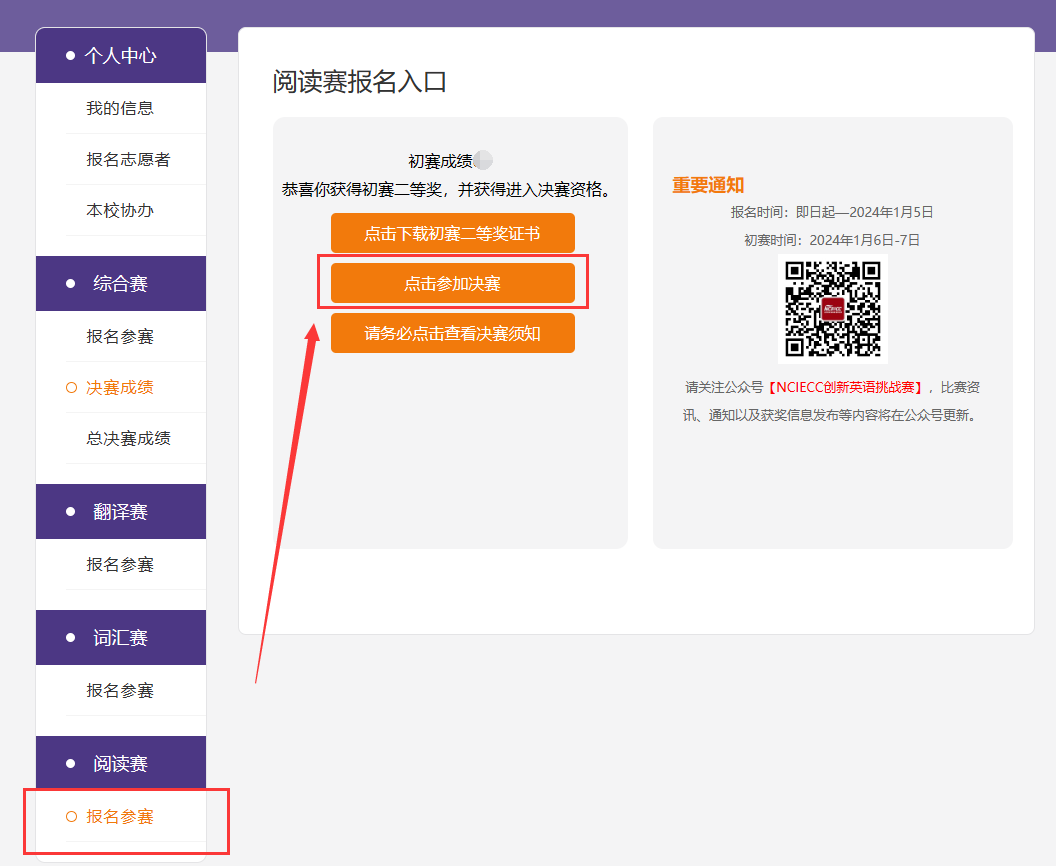View 总决赛成绩 sidebar item
The height and width of the screenshot is (866, 1056).
pyautogui.click(x=128, y=439)
